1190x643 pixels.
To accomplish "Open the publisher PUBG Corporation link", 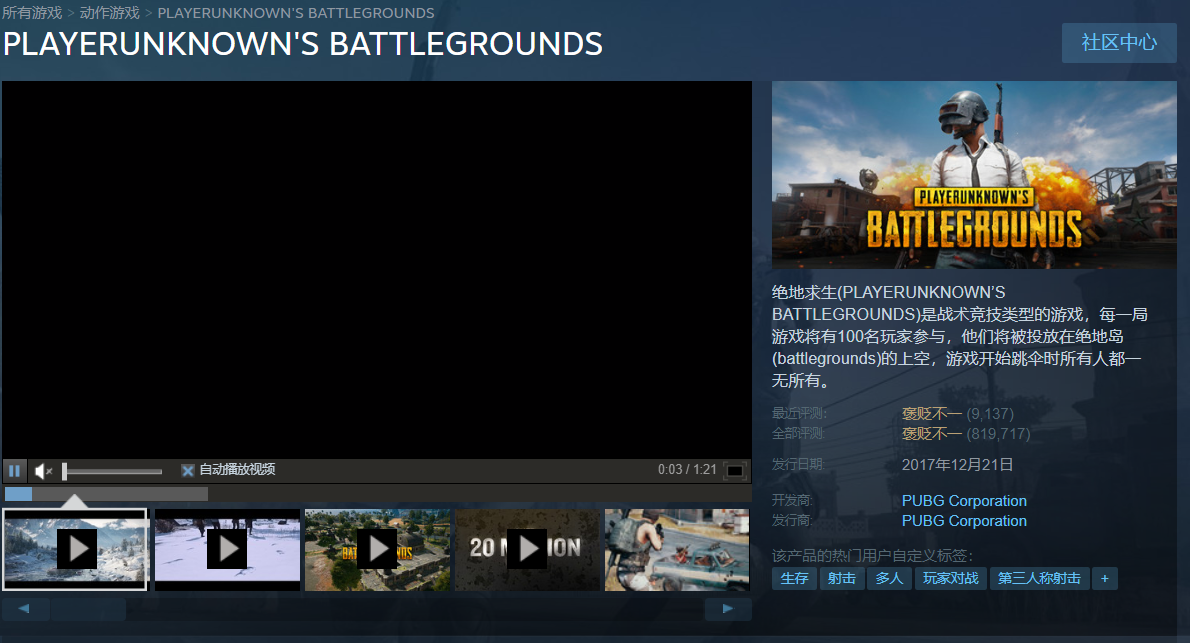I will [964, 521].
